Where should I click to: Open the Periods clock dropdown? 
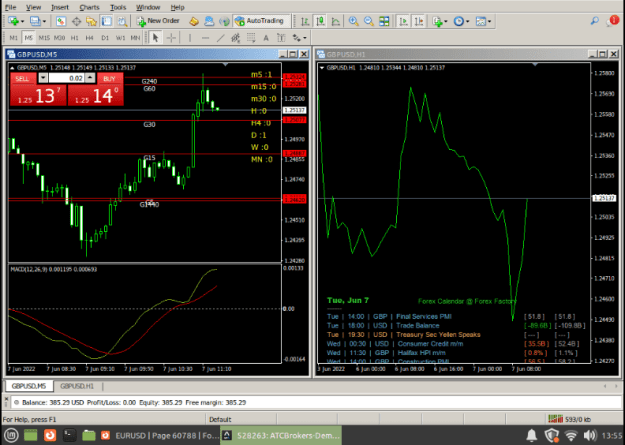point(461,21)
